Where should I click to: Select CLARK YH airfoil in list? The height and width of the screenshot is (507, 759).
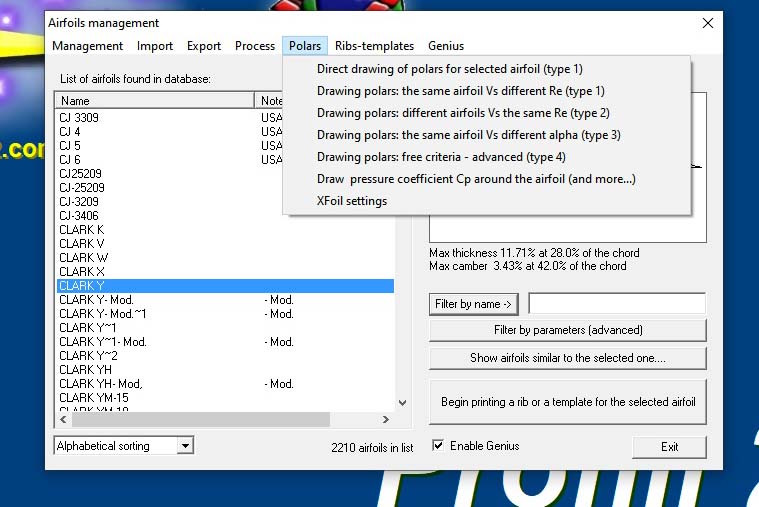[85, 370]
